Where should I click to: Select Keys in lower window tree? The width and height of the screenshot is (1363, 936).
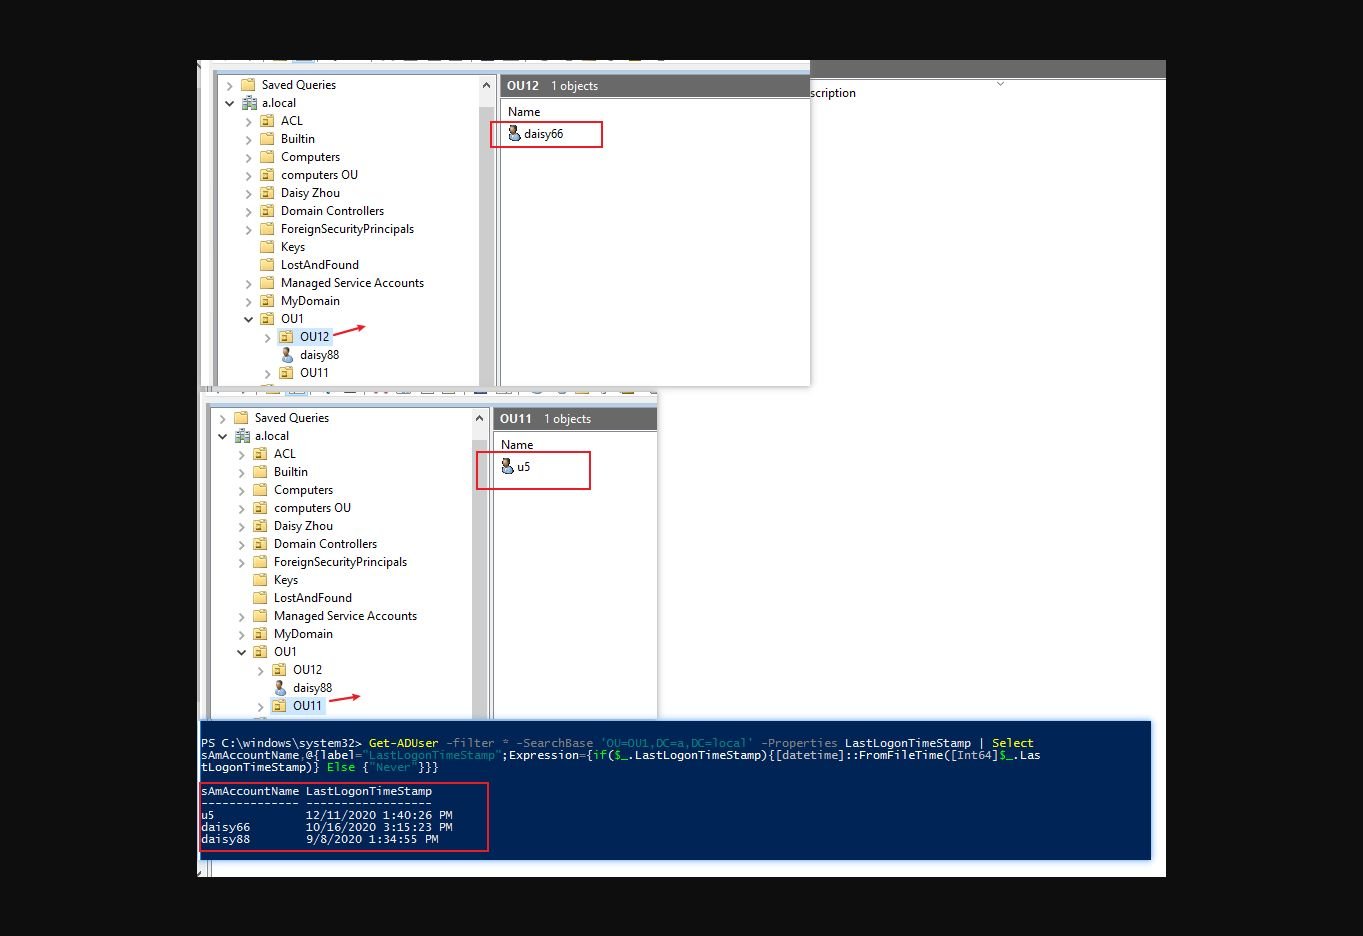click(286, 580)
